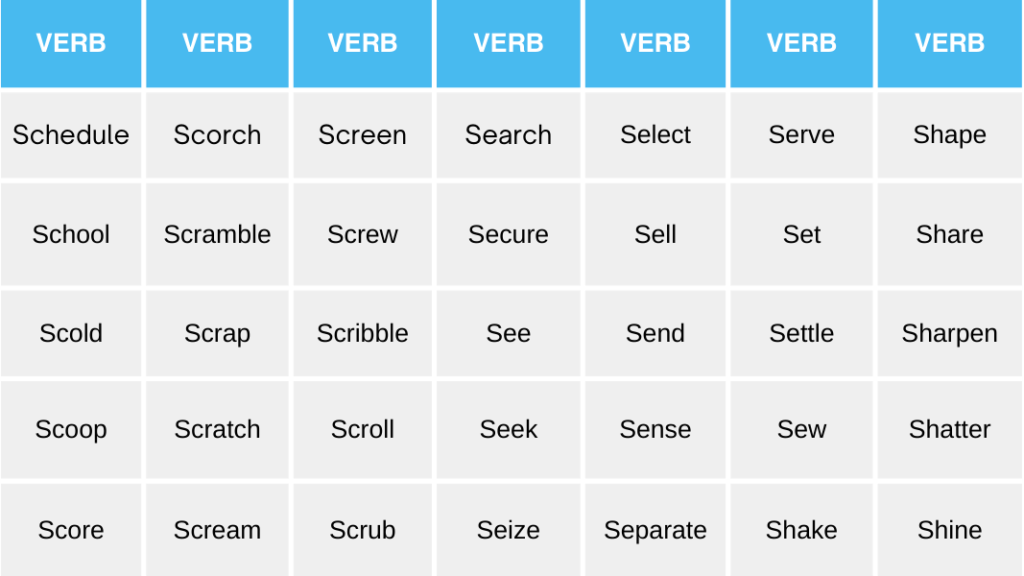The width and height of the screenshot is (1024, 576).
Task: Click the VERB header above Schedule
Action: (71, 44)
